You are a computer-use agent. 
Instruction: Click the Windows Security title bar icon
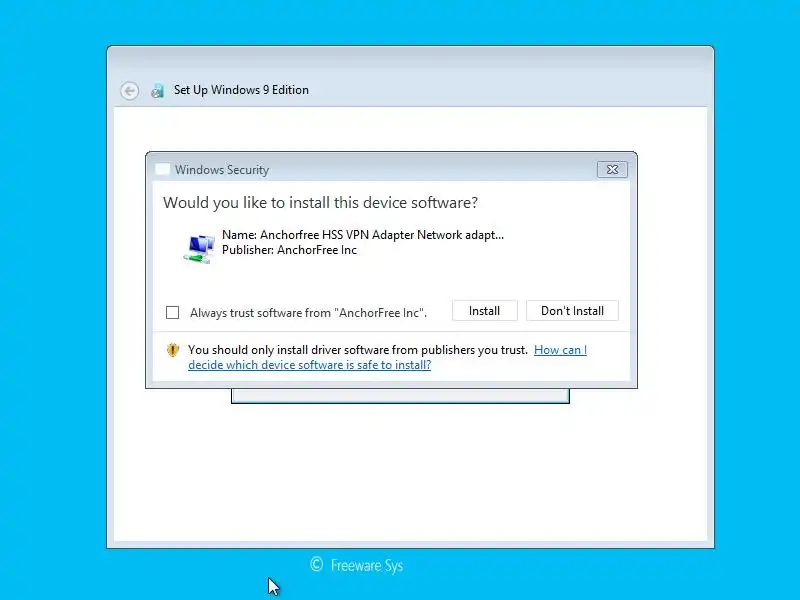(162, 169)
